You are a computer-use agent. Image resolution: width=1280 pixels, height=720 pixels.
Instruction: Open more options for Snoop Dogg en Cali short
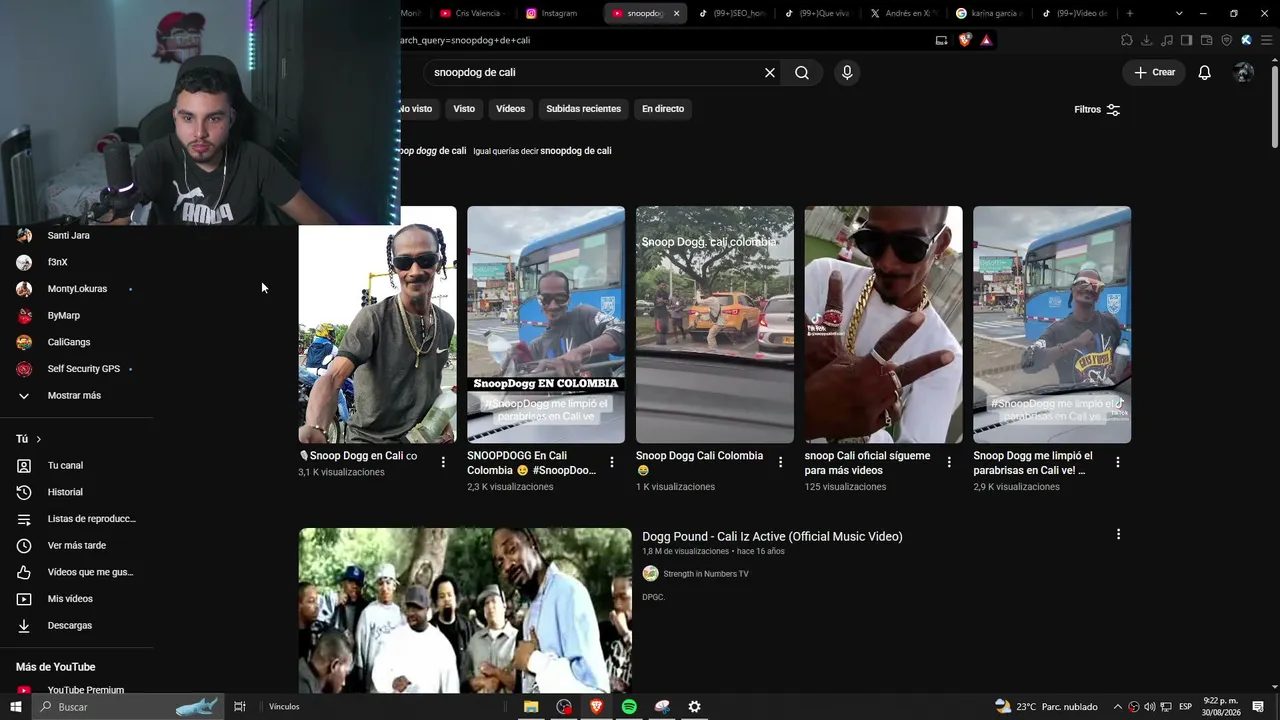[x=443, y=462]
